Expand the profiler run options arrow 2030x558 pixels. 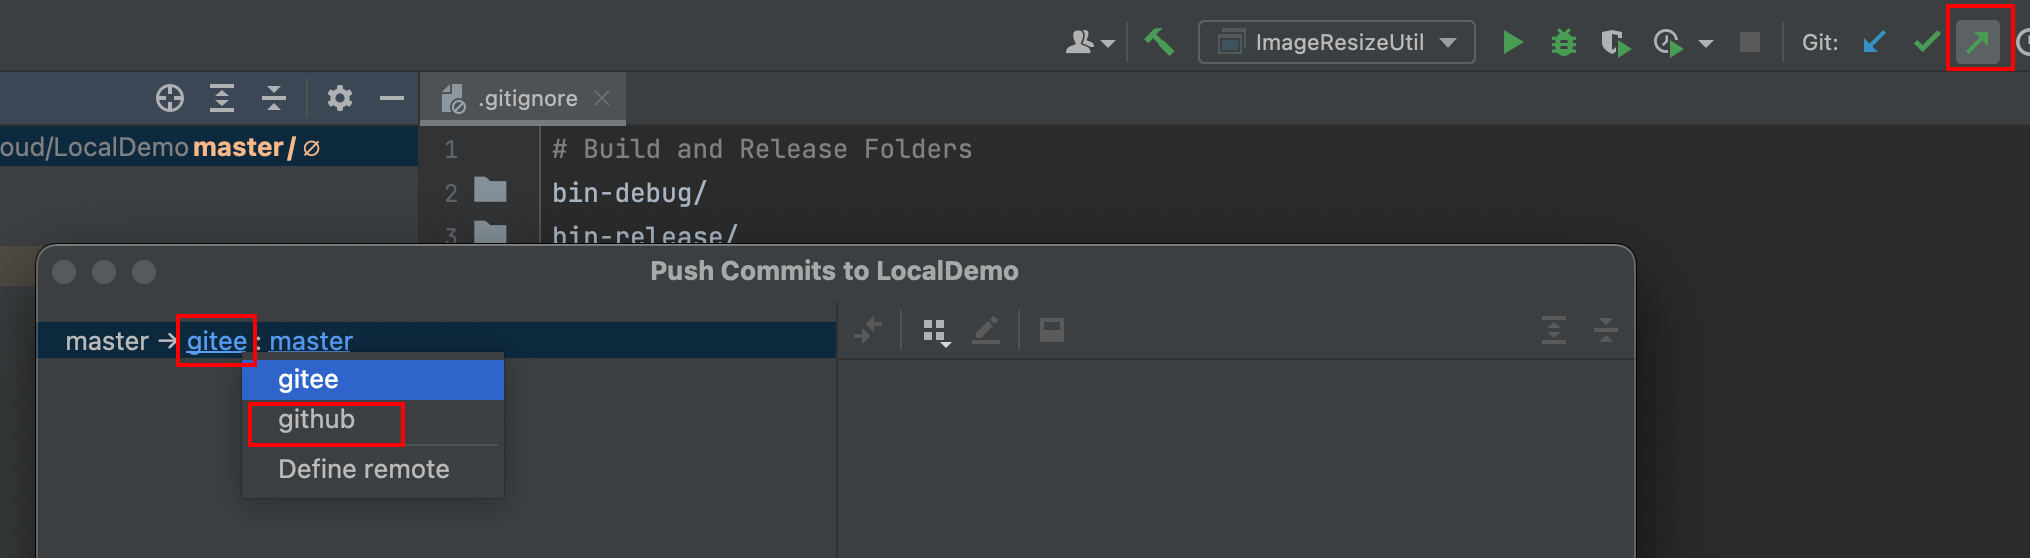click(1706, 44)
